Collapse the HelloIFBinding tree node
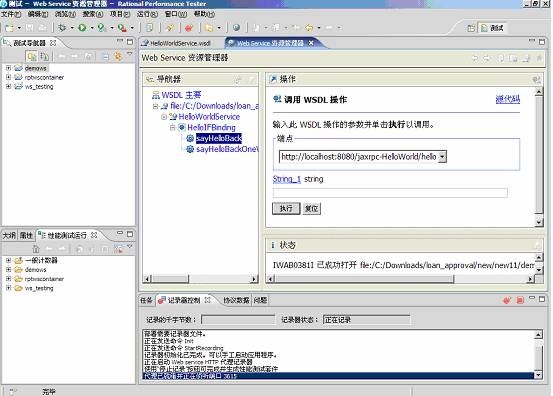 [x=172, y=127]
